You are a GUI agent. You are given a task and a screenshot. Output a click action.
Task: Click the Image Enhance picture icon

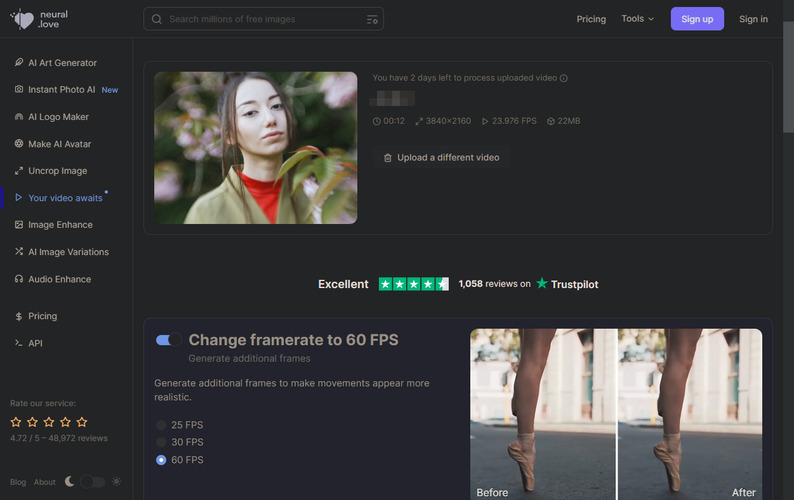tap(19, 224)
